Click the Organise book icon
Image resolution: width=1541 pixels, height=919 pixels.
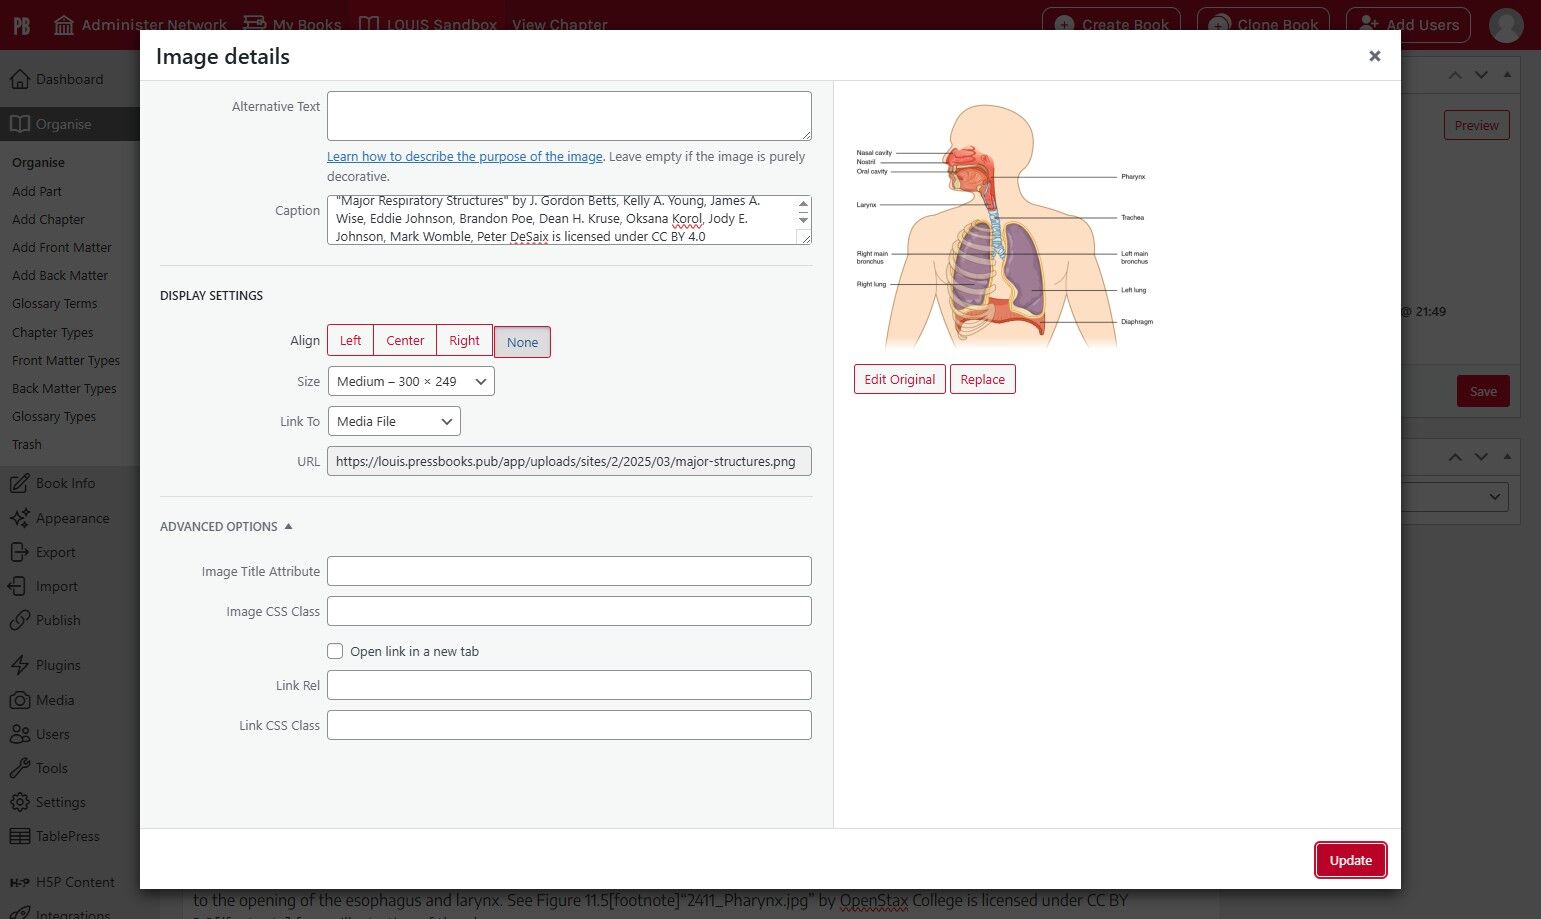(19, 124)
